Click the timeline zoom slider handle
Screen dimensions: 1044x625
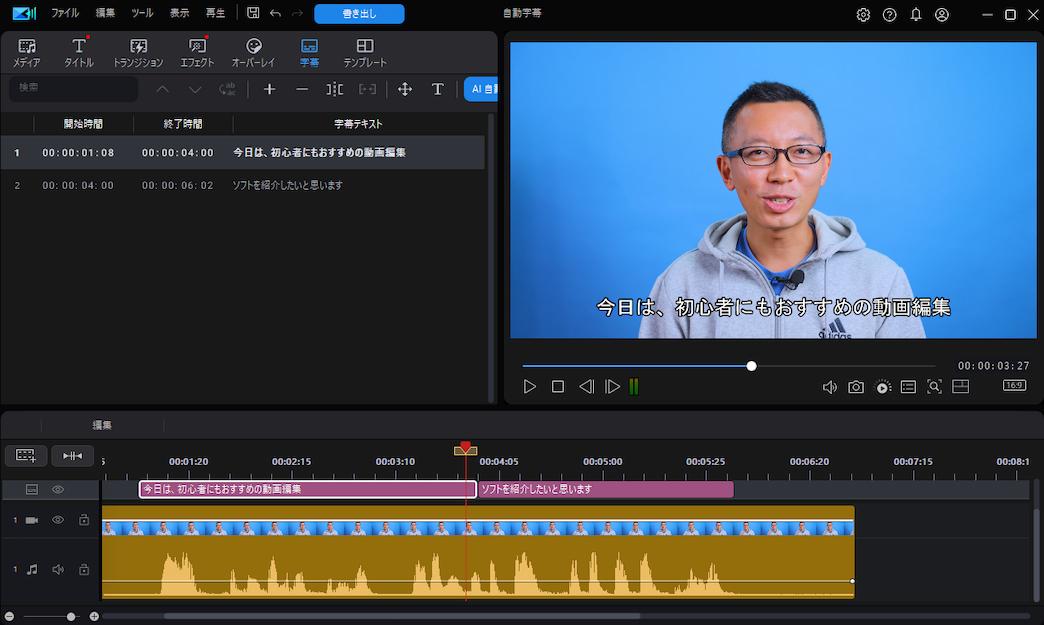coord(70,617)
